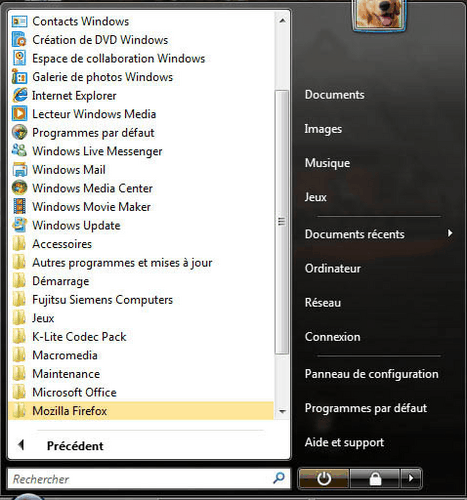Viewport: 467px width, 500px height.
Task: Open Aide et support link
Action: 344,442
